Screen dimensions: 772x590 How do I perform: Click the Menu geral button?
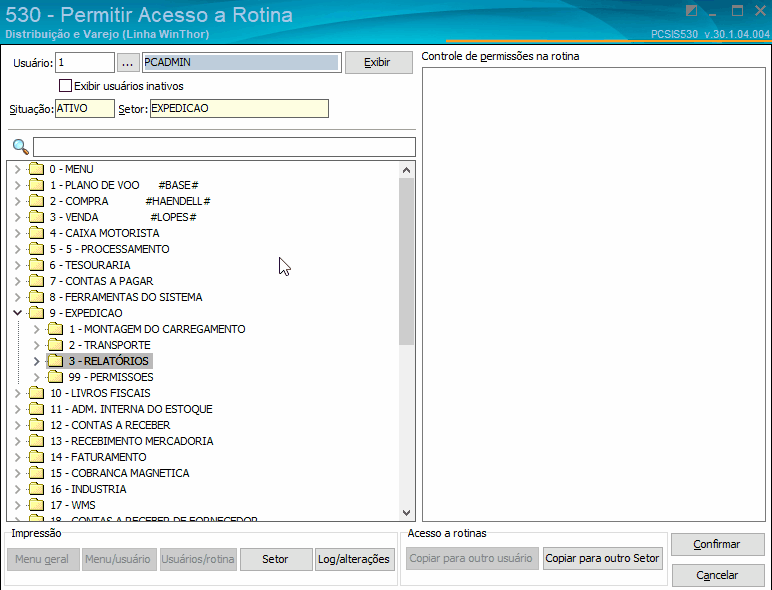click(43, 559)
